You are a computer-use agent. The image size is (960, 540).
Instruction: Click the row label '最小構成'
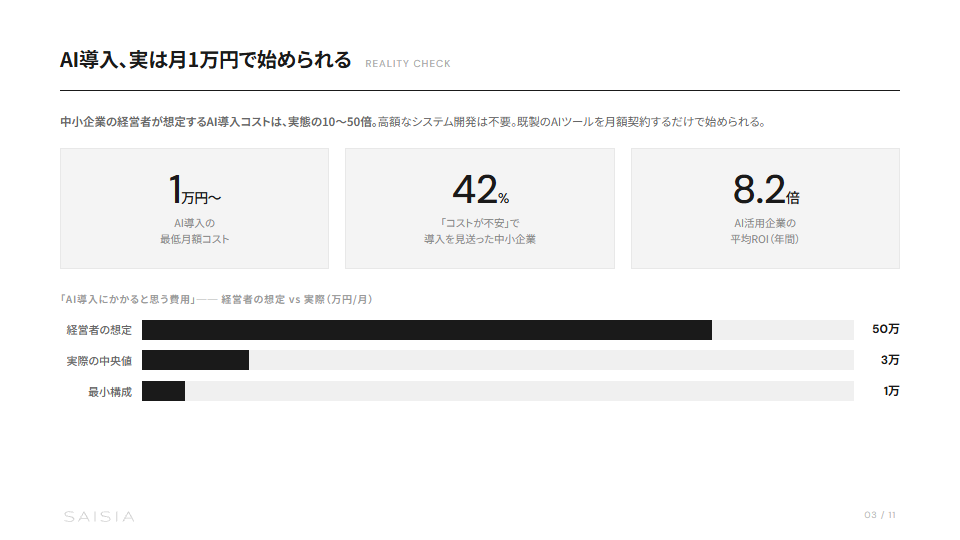click(110, 392)
